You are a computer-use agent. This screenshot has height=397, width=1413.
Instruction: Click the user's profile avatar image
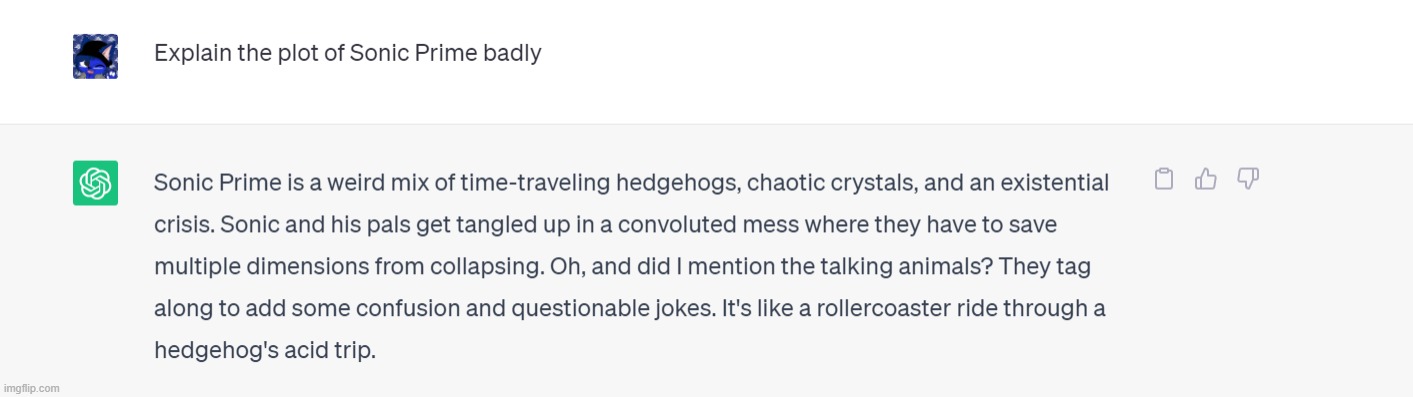pyautogui.click(x=95, y=56)
